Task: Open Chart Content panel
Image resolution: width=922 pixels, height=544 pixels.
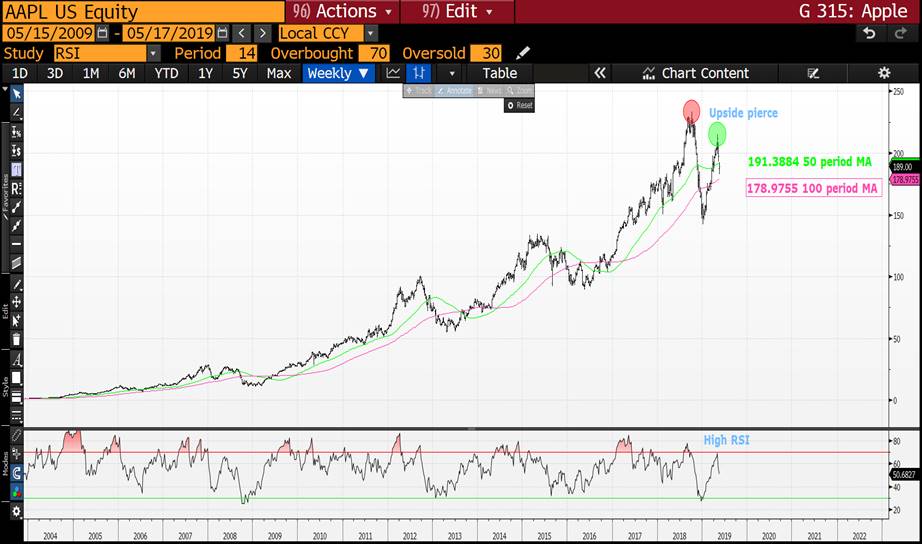Action: tap(696, 73)
